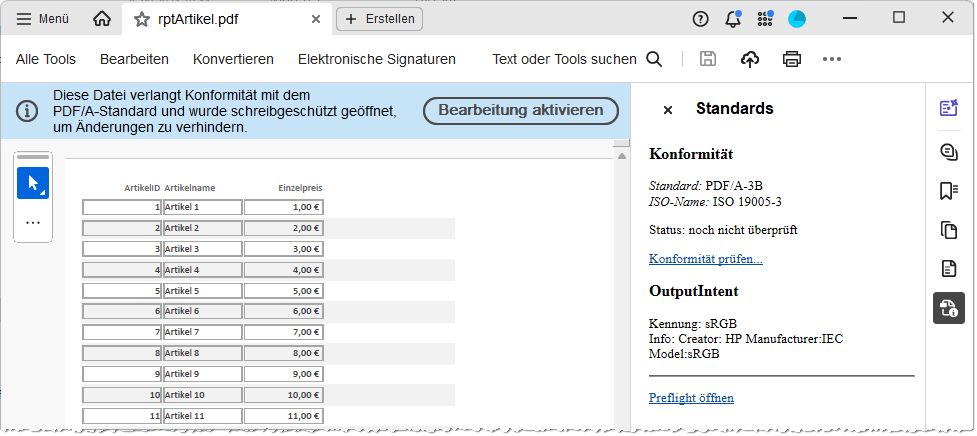Image resolution: width=977 pixels, height=436 pixels.
Task: Click the Preflight öffnen link
Action: coord(692,397)
